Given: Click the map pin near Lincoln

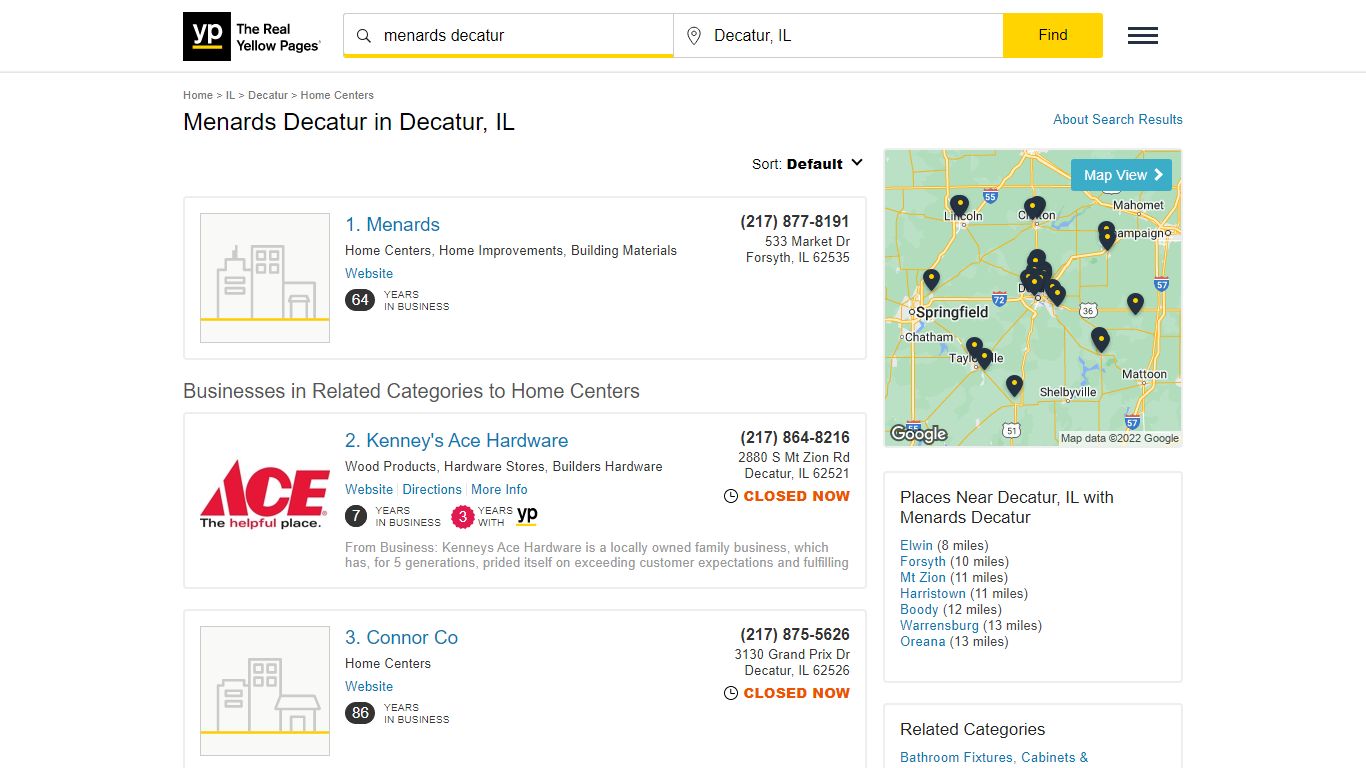Looking at the screenshot, I should click(x=959, y=207).
